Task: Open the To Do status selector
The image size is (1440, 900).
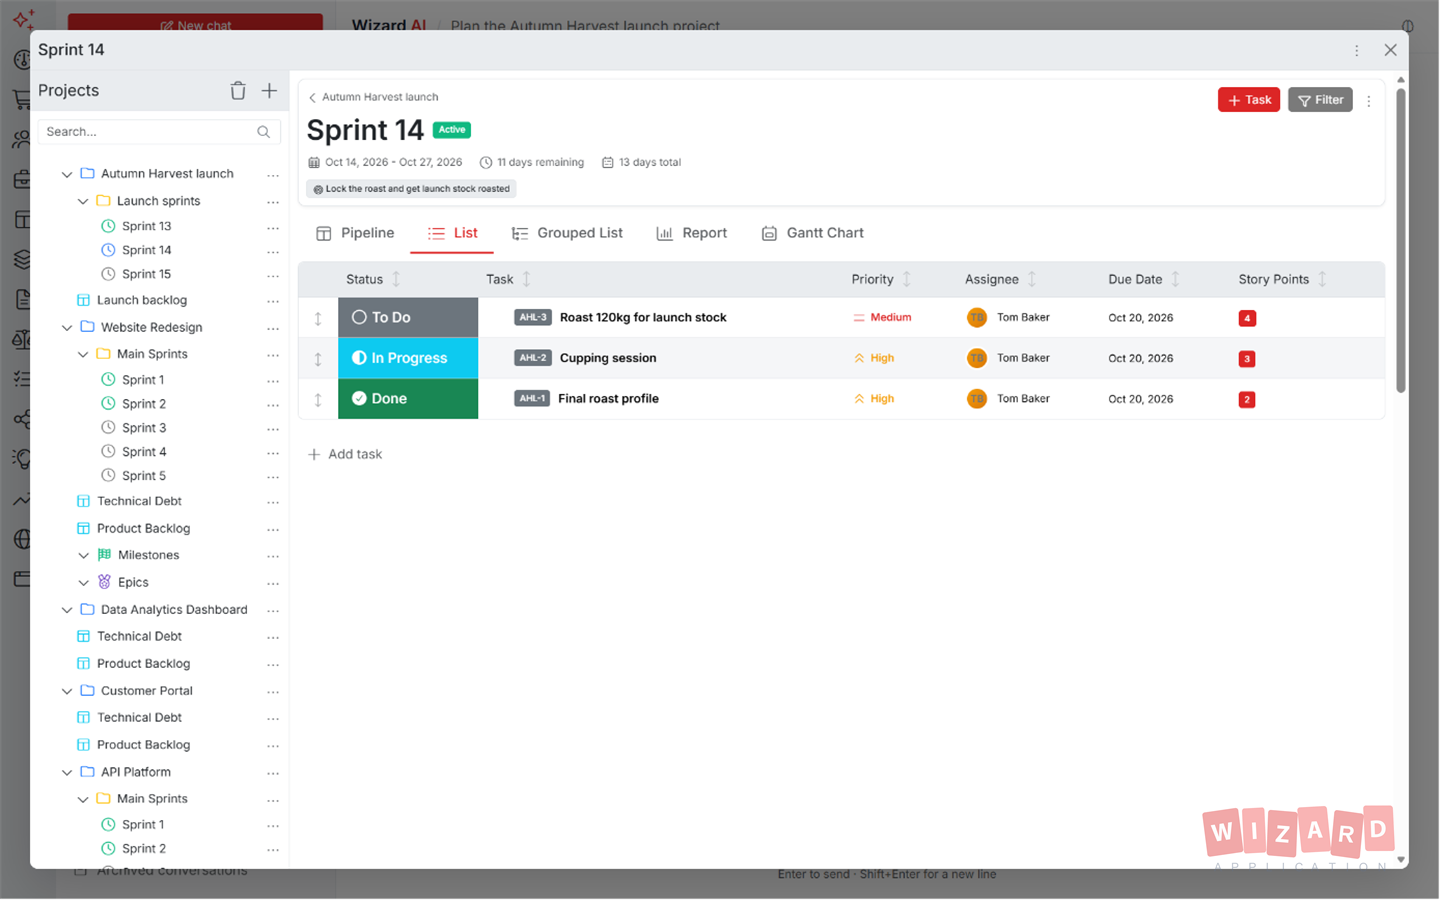Action: [x=408, y=318]
